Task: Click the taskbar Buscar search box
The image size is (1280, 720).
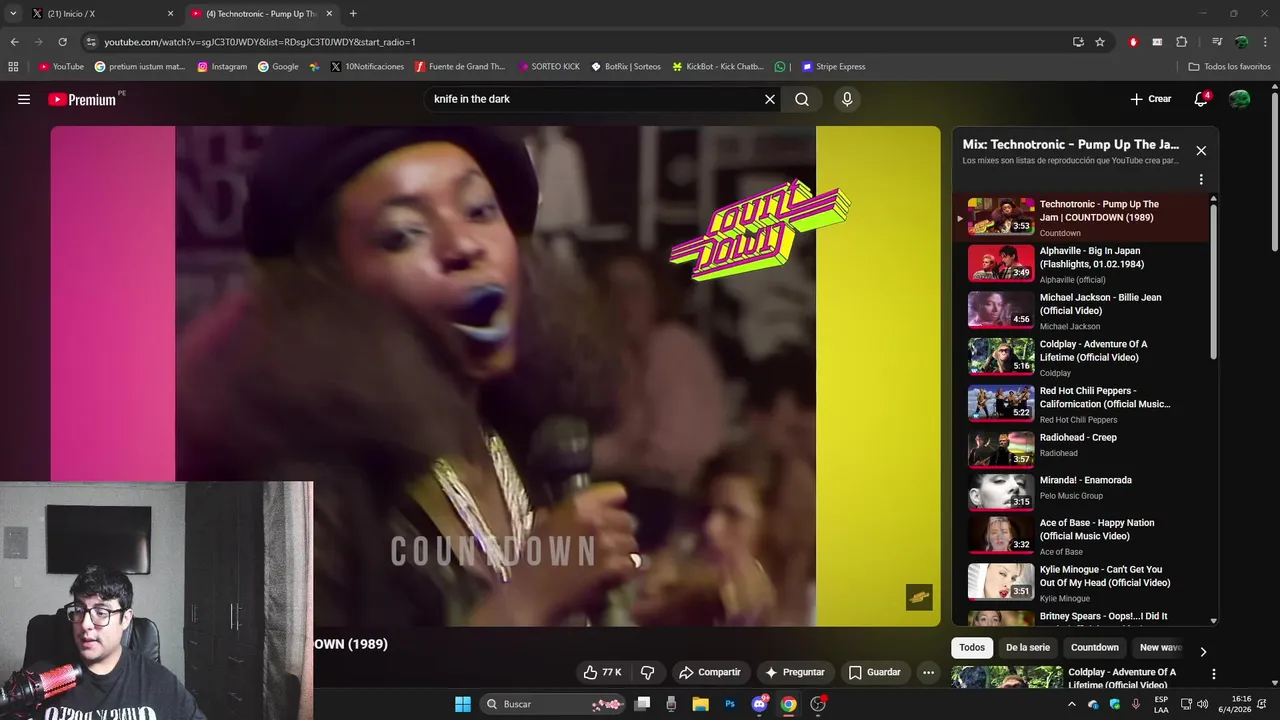Action: click(553, 704)
